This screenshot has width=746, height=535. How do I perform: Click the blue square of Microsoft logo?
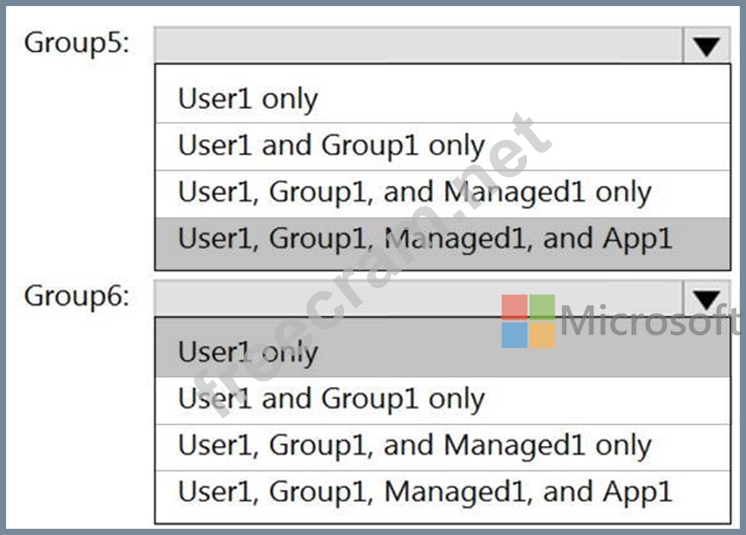pos(514,335)
